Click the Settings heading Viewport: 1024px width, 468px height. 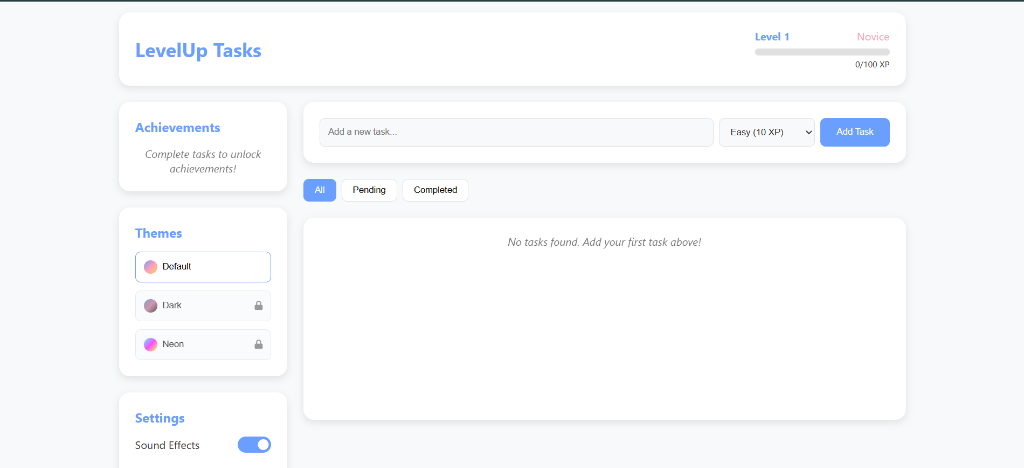tap(160, 418)
